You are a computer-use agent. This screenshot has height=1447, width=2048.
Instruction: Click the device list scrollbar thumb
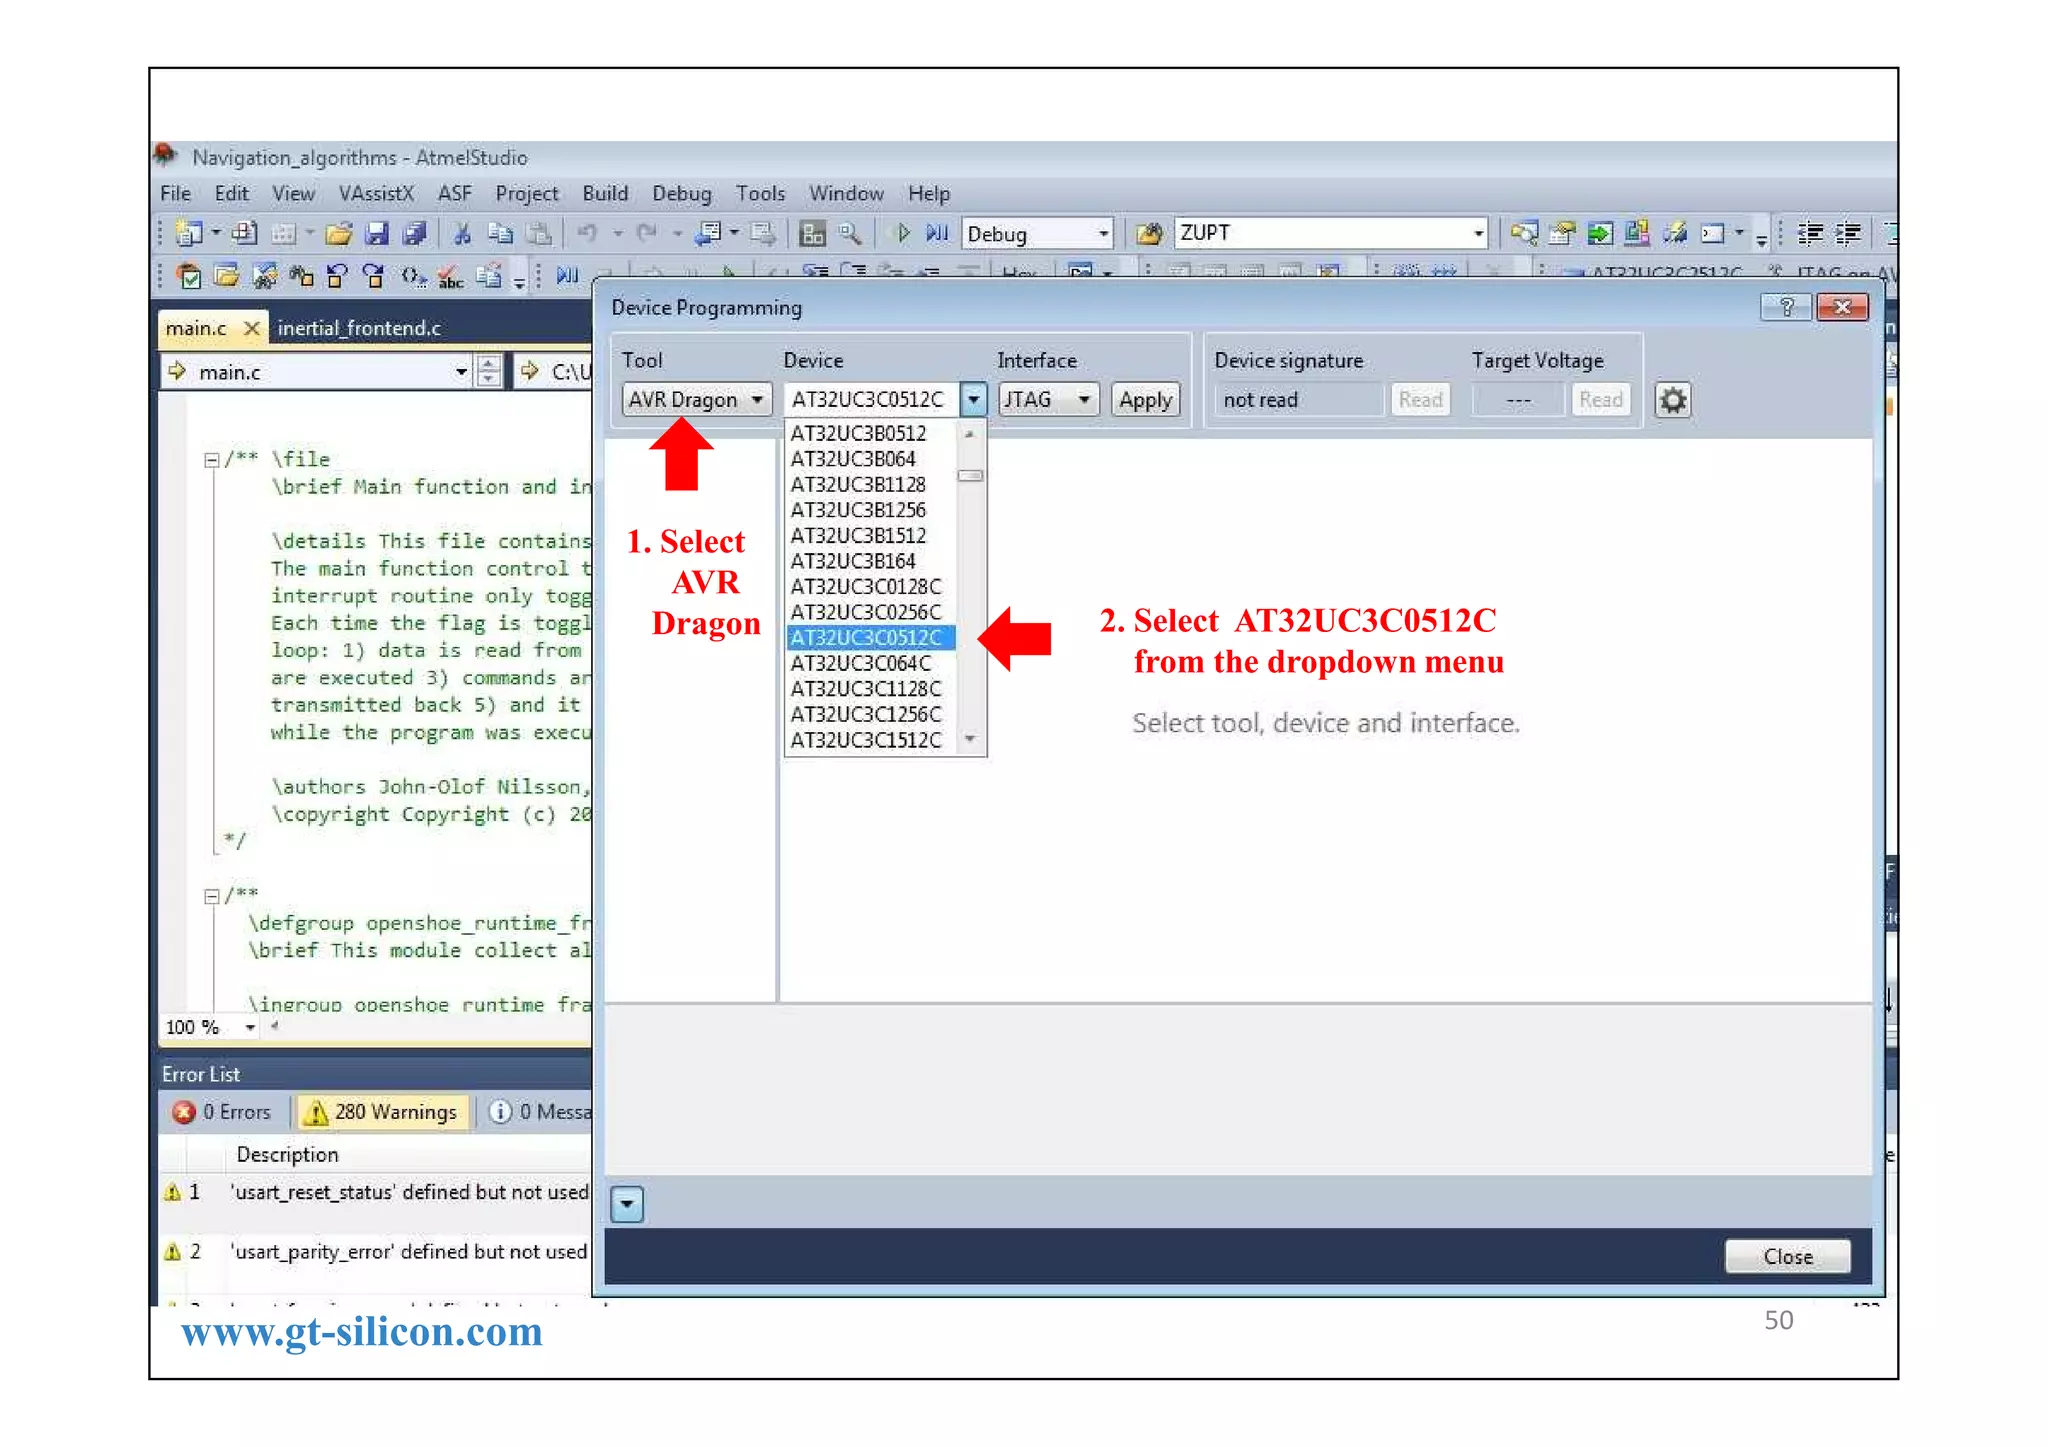(970, 476)
